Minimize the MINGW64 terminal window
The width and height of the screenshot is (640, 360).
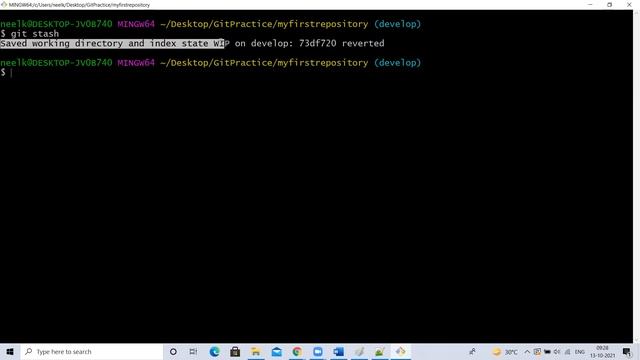[590, 4]
